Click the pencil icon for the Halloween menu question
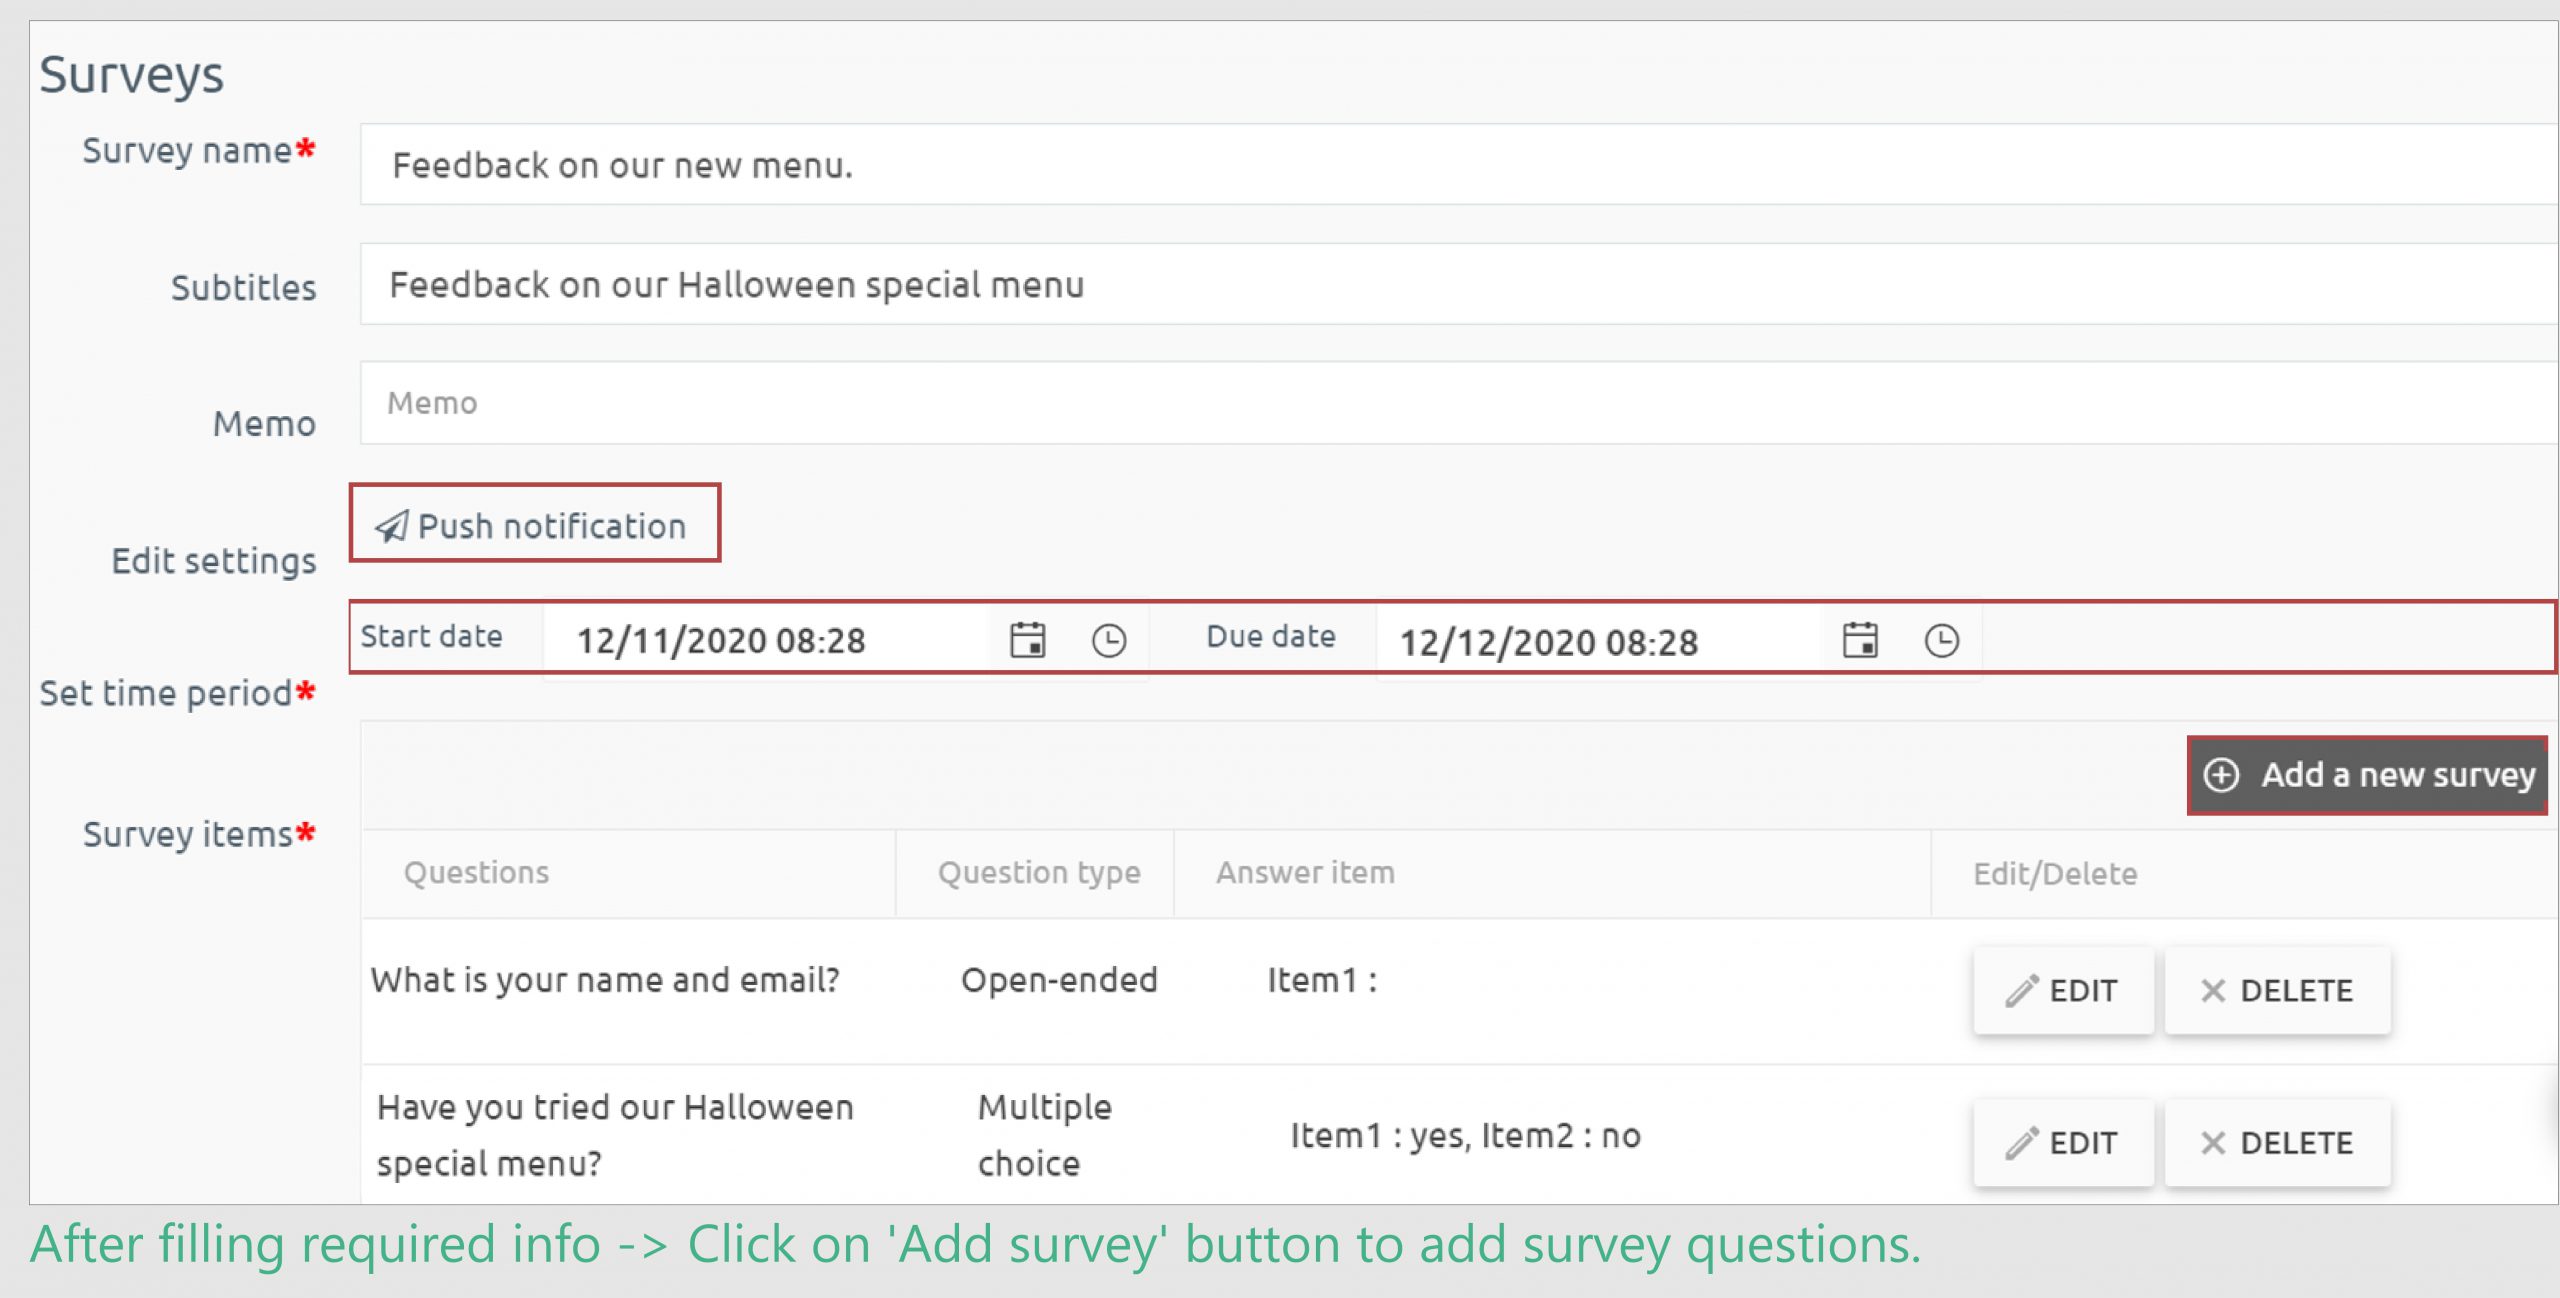The height and width of the screenshot is (1298, 2560). tap(2021, 1142)
